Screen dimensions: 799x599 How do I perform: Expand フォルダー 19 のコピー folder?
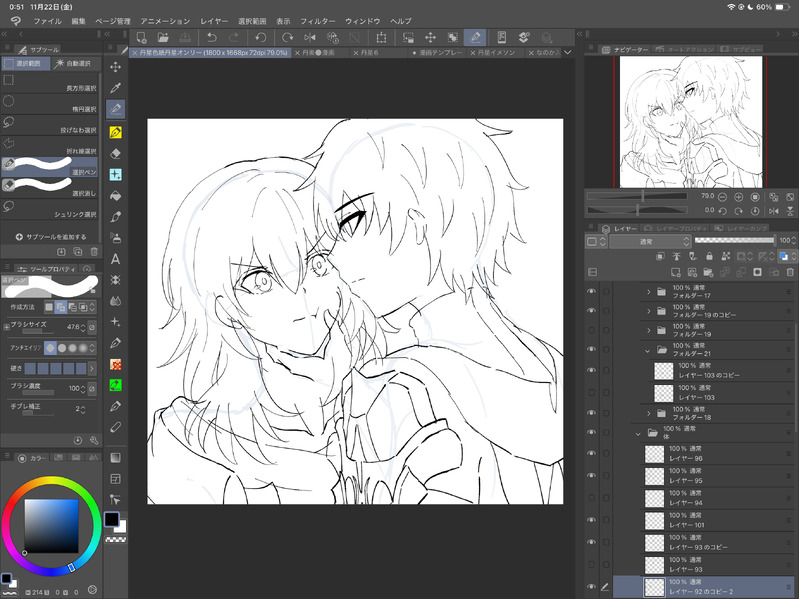648,311
